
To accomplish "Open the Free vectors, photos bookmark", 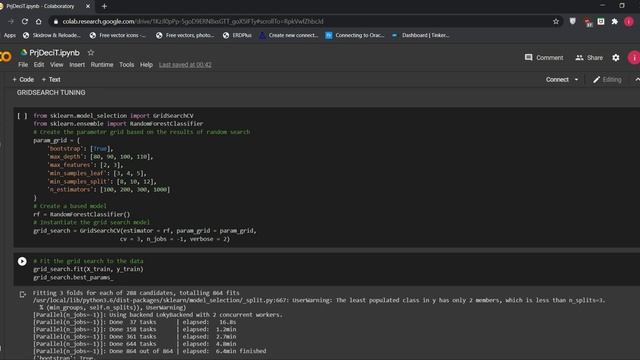I will point(185,36).
